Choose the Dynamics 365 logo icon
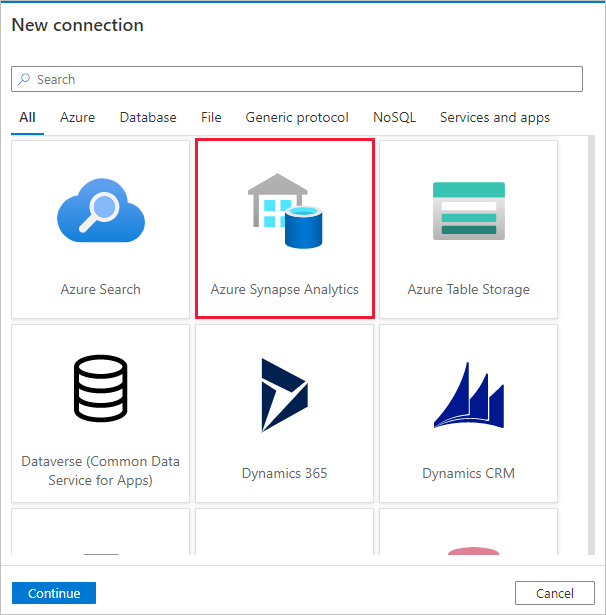This screenshot has width=606, height=615. coord(284,395)
